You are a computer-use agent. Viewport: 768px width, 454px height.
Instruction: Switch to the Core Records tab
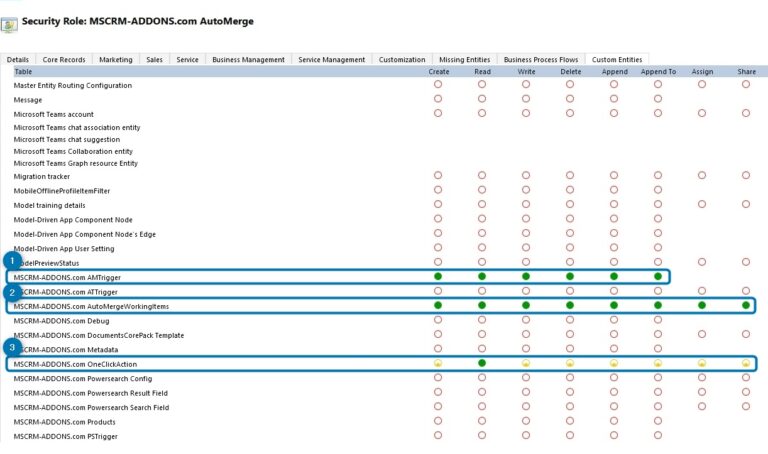(64, 60)
